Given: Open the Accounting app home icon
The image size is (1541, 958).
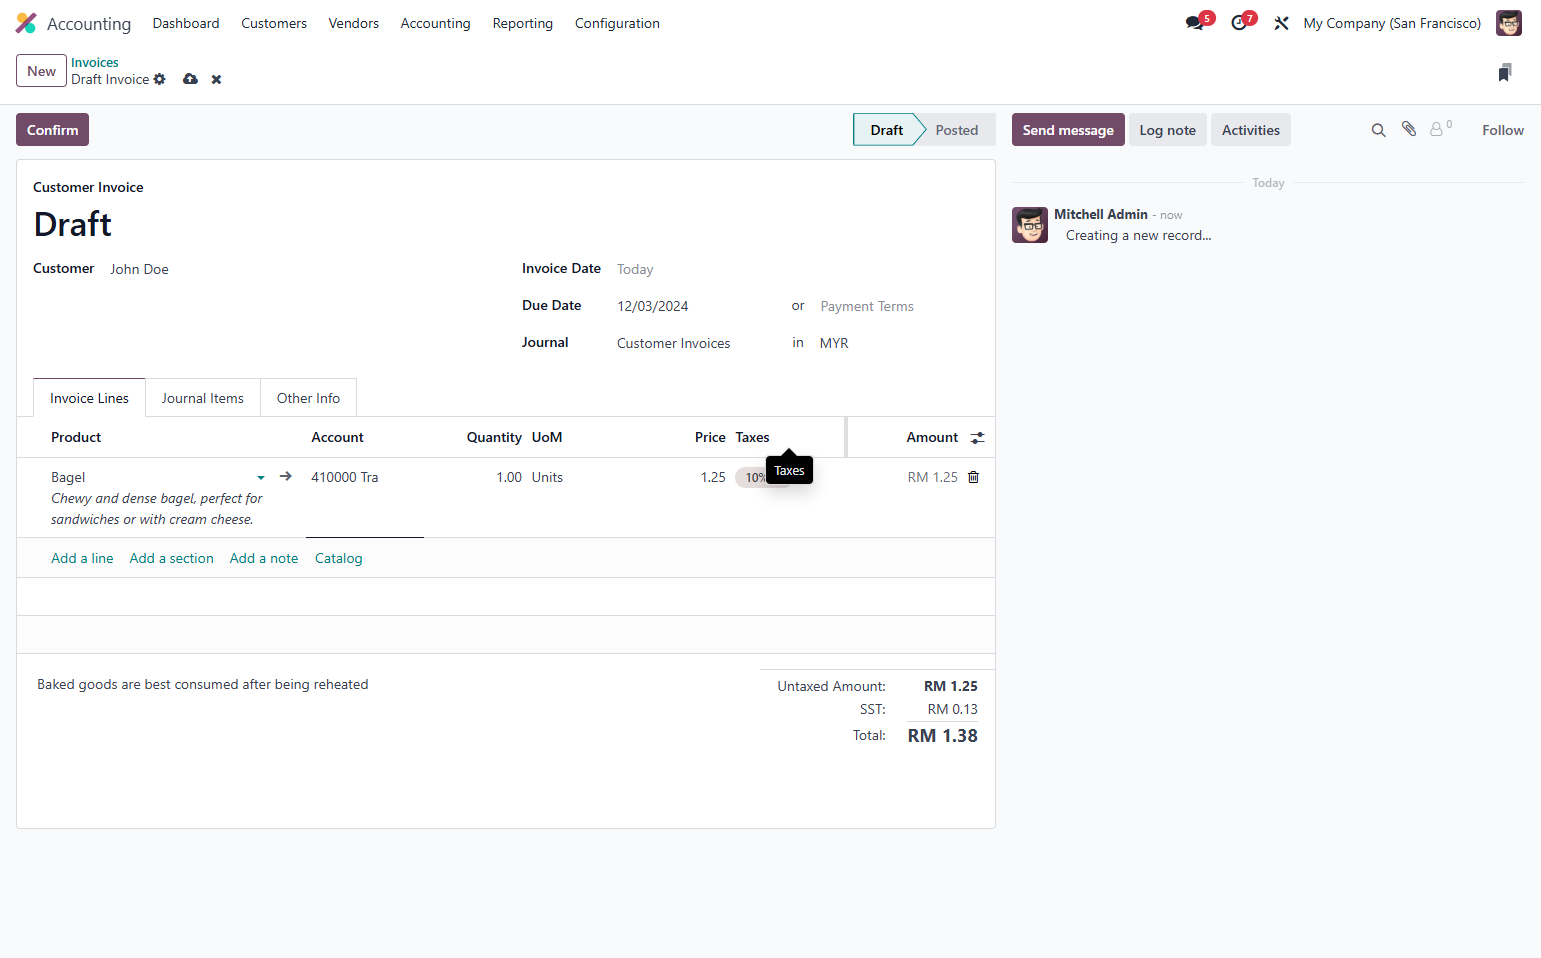Looking at the screenshot, I should (x=26, y=23).
